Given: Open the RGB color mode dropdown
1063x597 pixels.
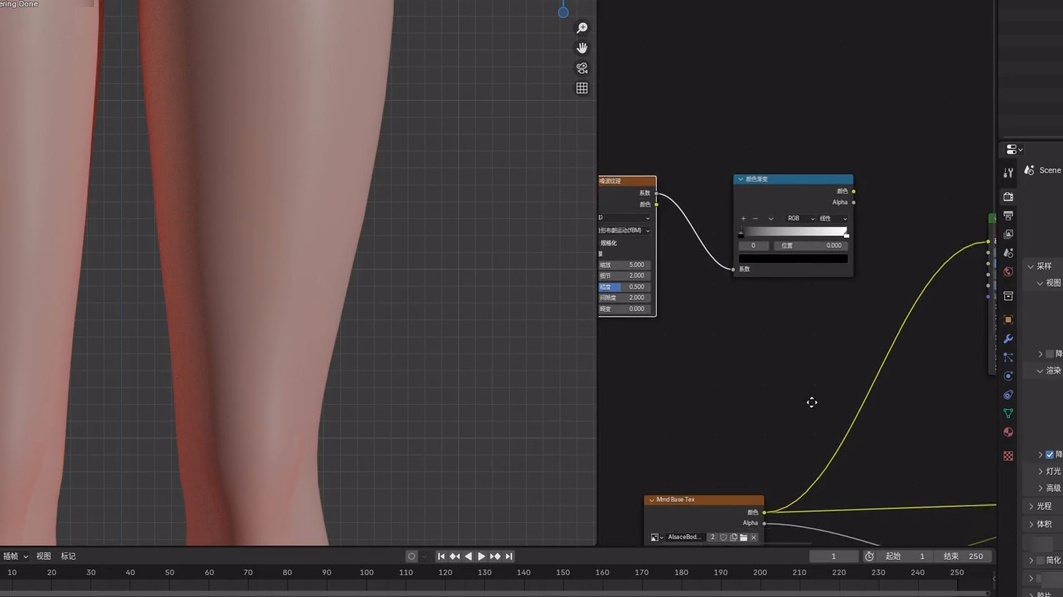Looking at the screenshot, I should pyautogui.click(x=800, y=218).
